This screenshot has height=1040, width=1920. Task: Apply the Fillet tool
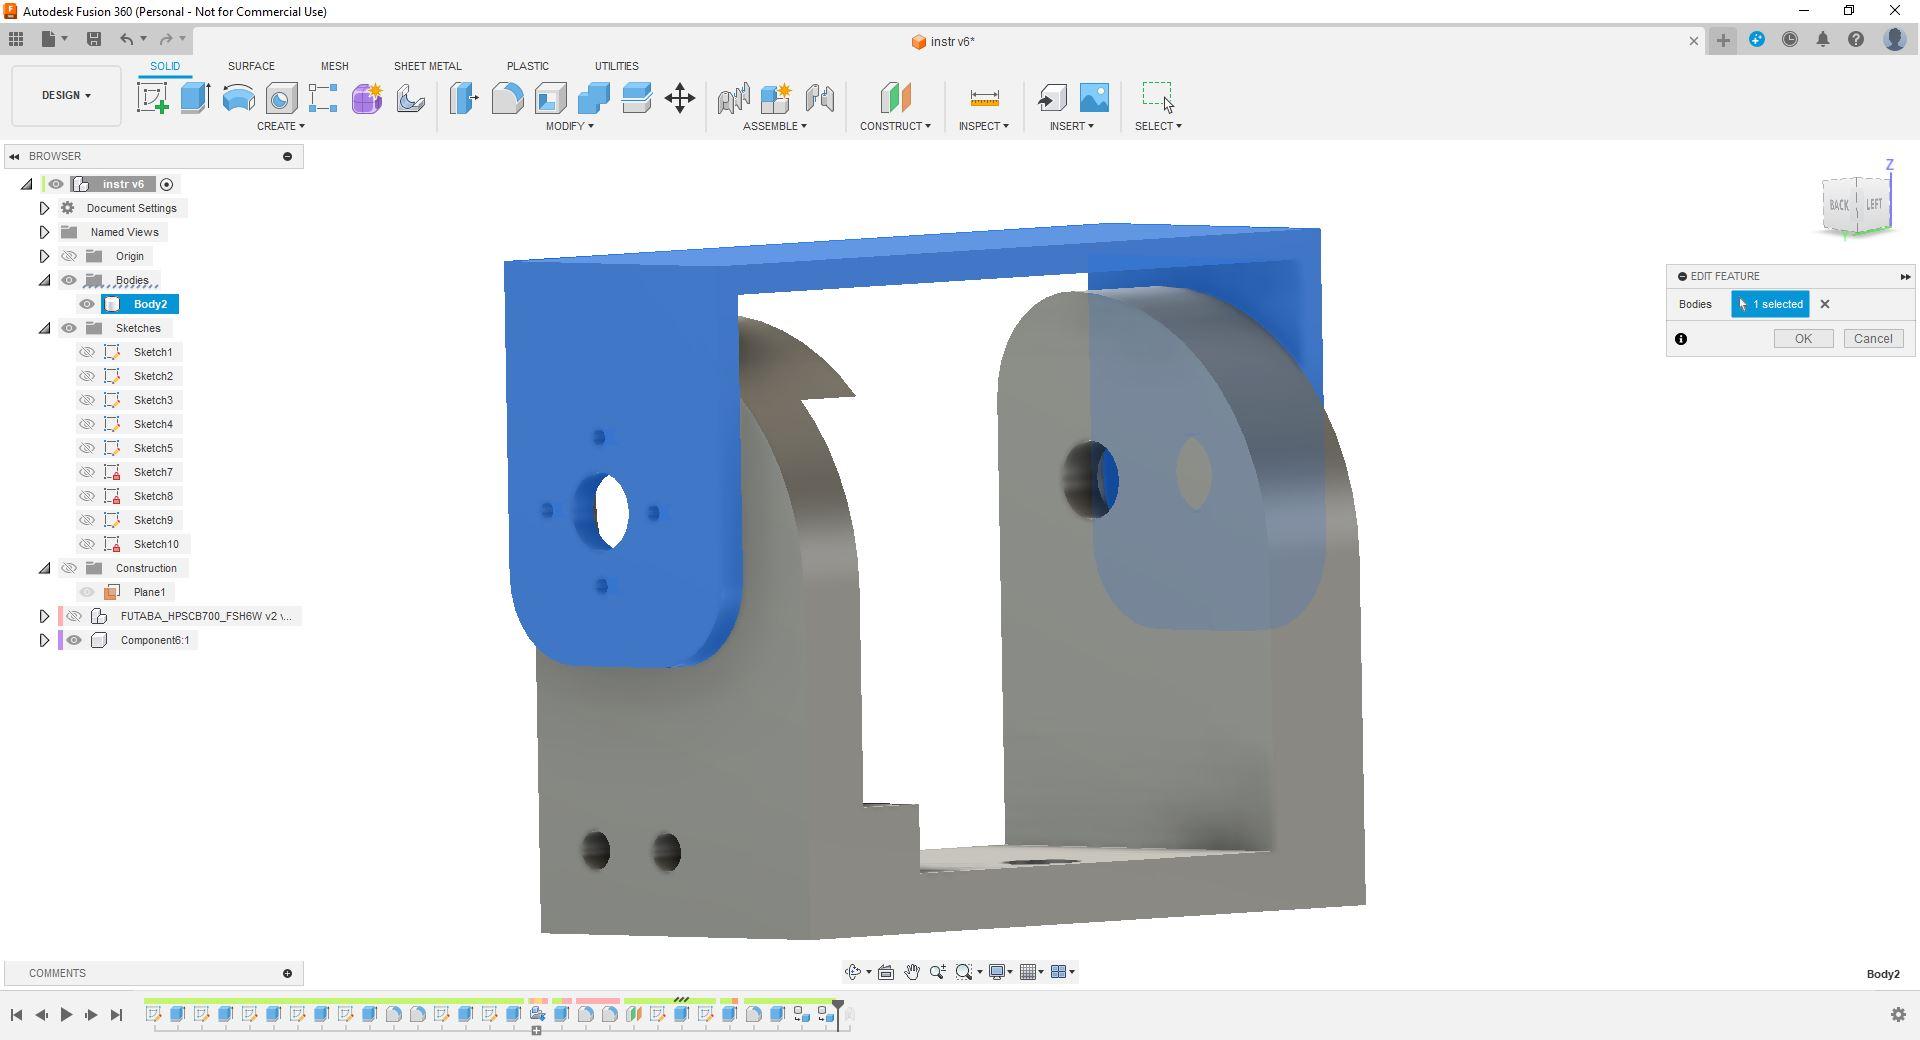507,98
